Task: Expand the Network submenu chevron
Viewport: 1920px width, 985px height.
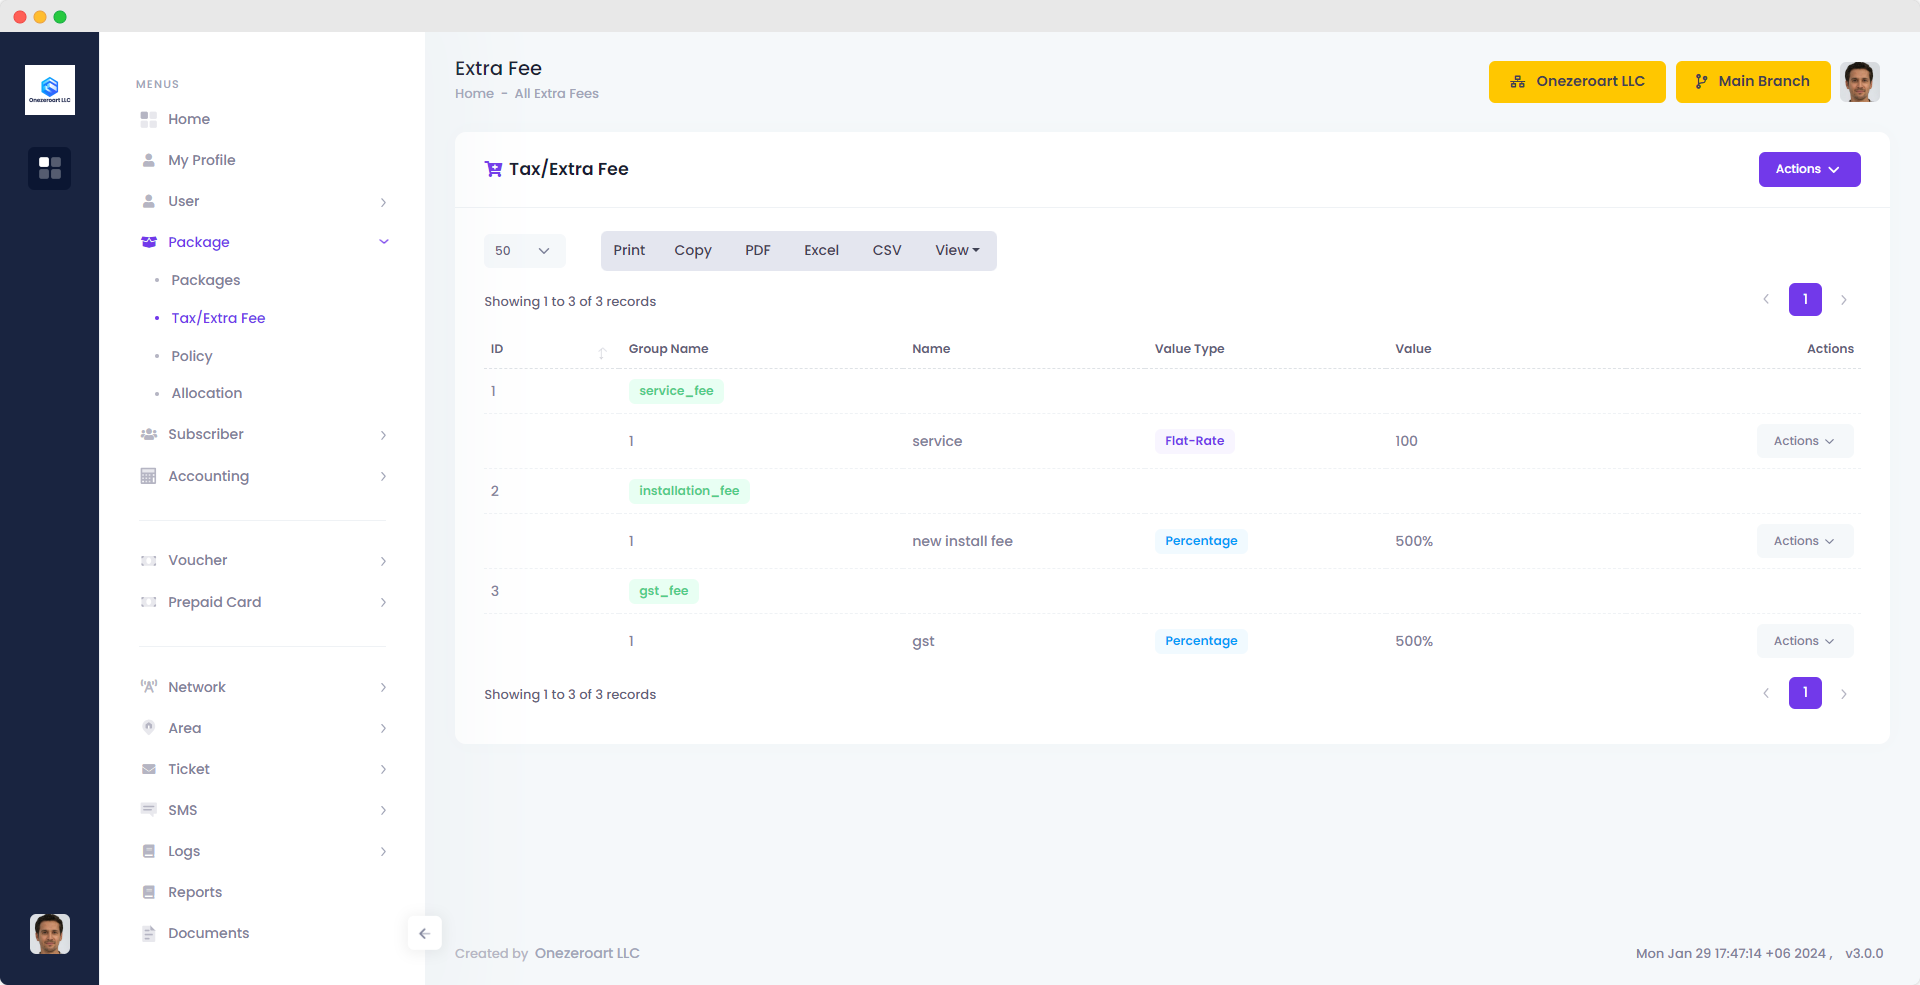Action: tap(384, 687)
